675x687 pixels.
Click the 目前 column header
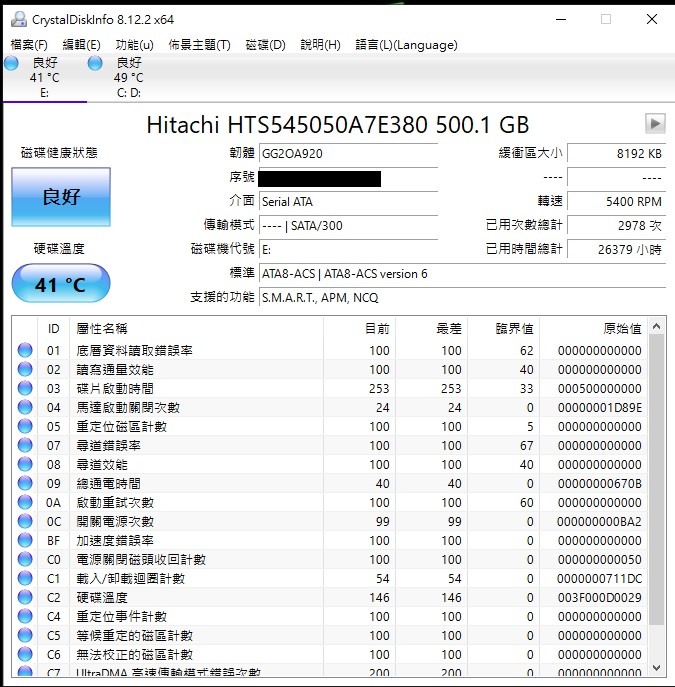point(360,329)
